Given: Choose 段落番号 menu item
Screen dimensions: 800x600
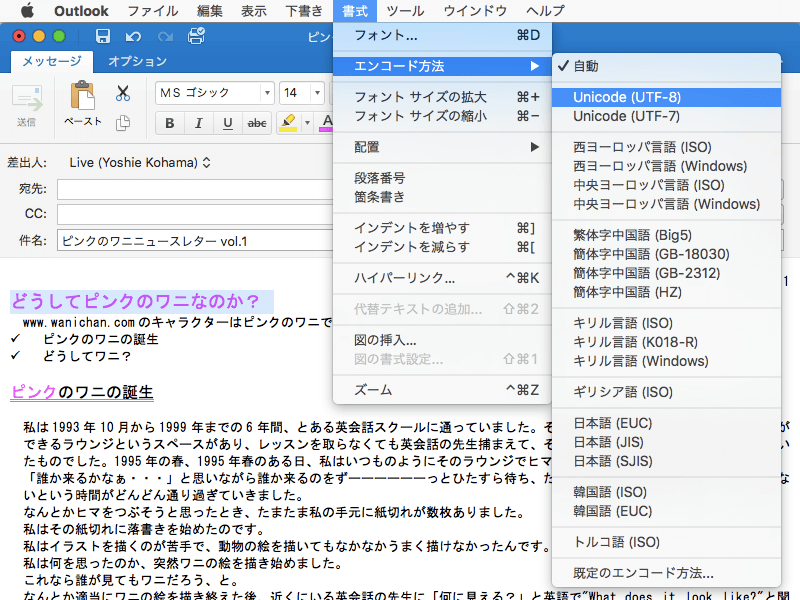Looking at the screenshot, I should click(442, 178).
